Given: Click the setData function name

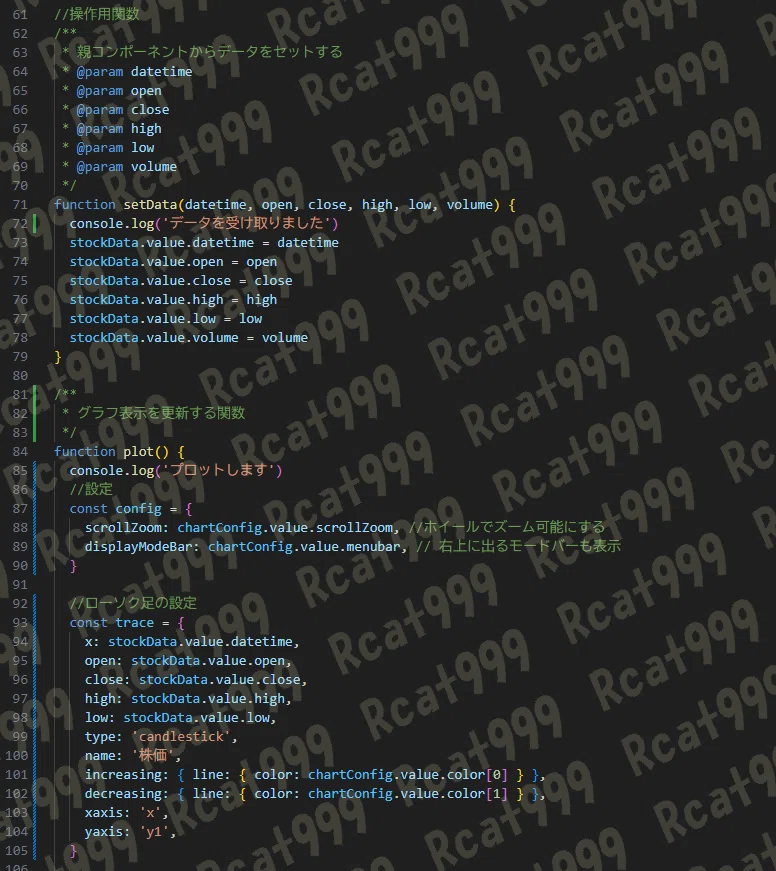Looking at the screenshot, I should tap(150, 204).
